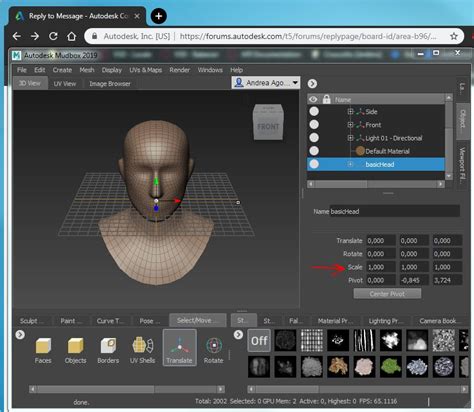Open the Lighting Presets tab
This screenshot has width=474, height=412.
click(x=386, y=321)
